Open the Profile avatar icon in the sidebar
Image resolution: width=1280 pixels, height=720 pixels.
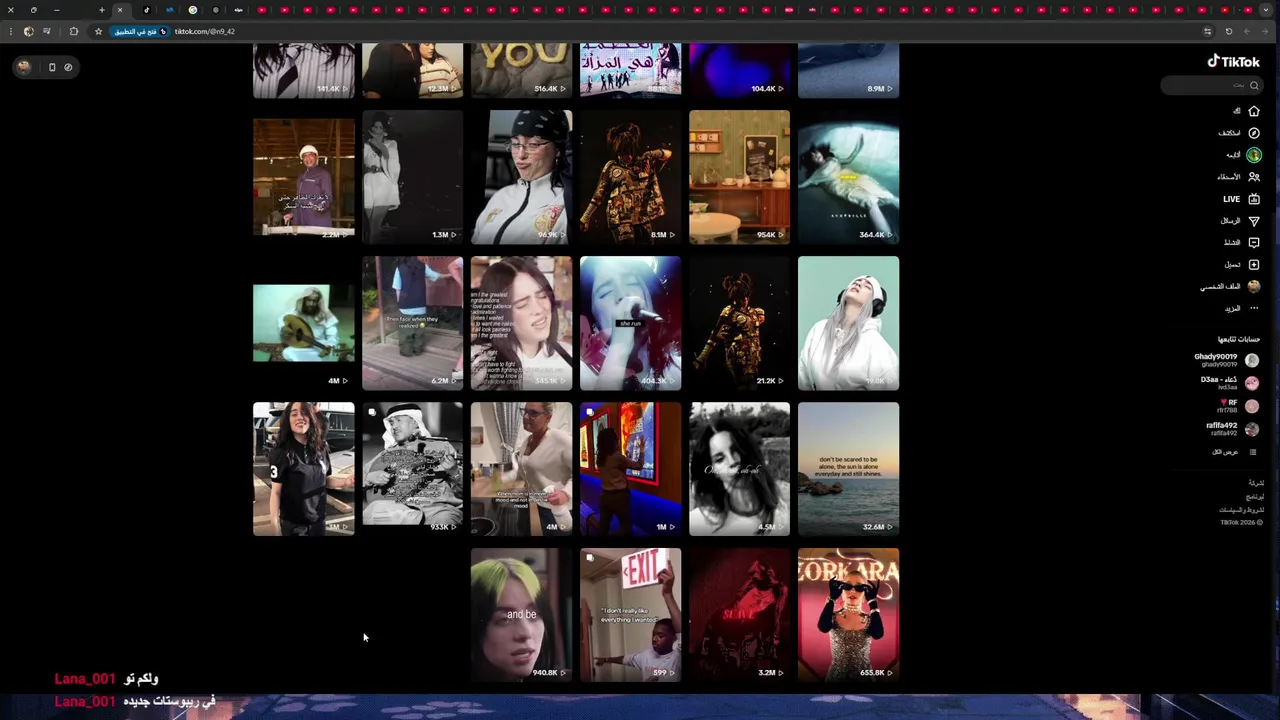click(1254, 287)
